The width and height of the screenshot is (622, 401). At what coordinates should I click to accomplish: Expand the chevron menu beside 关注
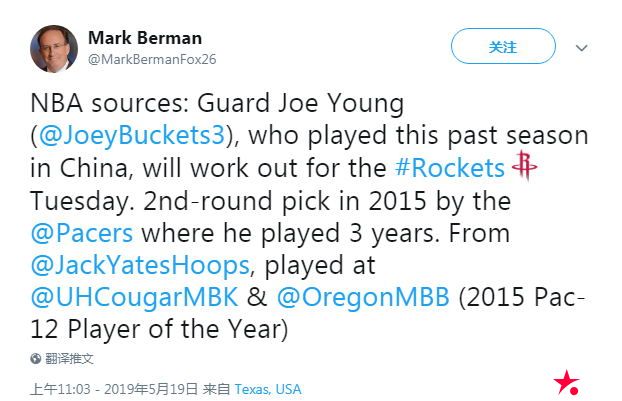[x=582, y=48]
